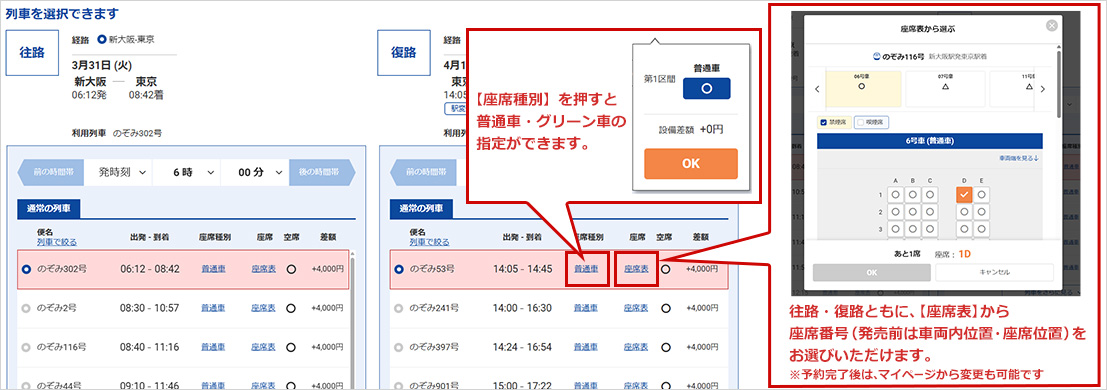Click vacancy circle icon for のぞみ302号
Image resolution: width=1107 pixels, height=390 pixels.
pyautogui.click(x=291, y=269)
